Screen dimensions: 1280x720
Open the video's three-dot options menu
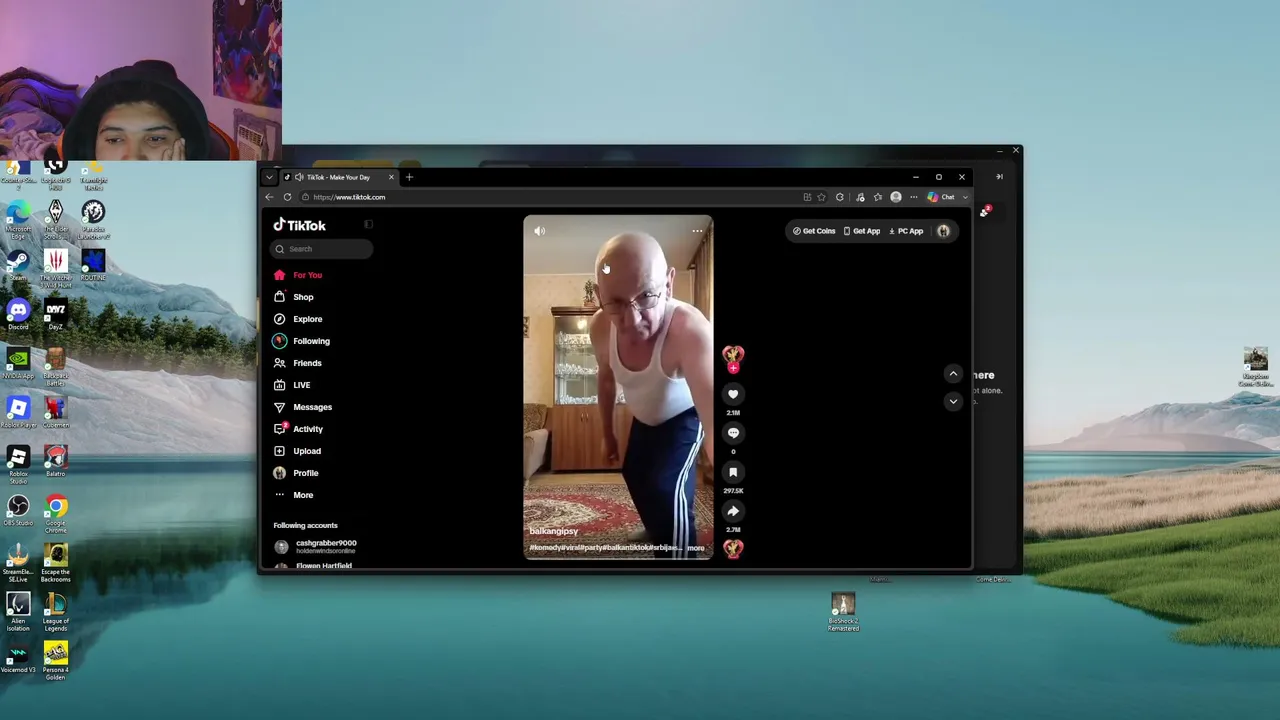(697, 231)
